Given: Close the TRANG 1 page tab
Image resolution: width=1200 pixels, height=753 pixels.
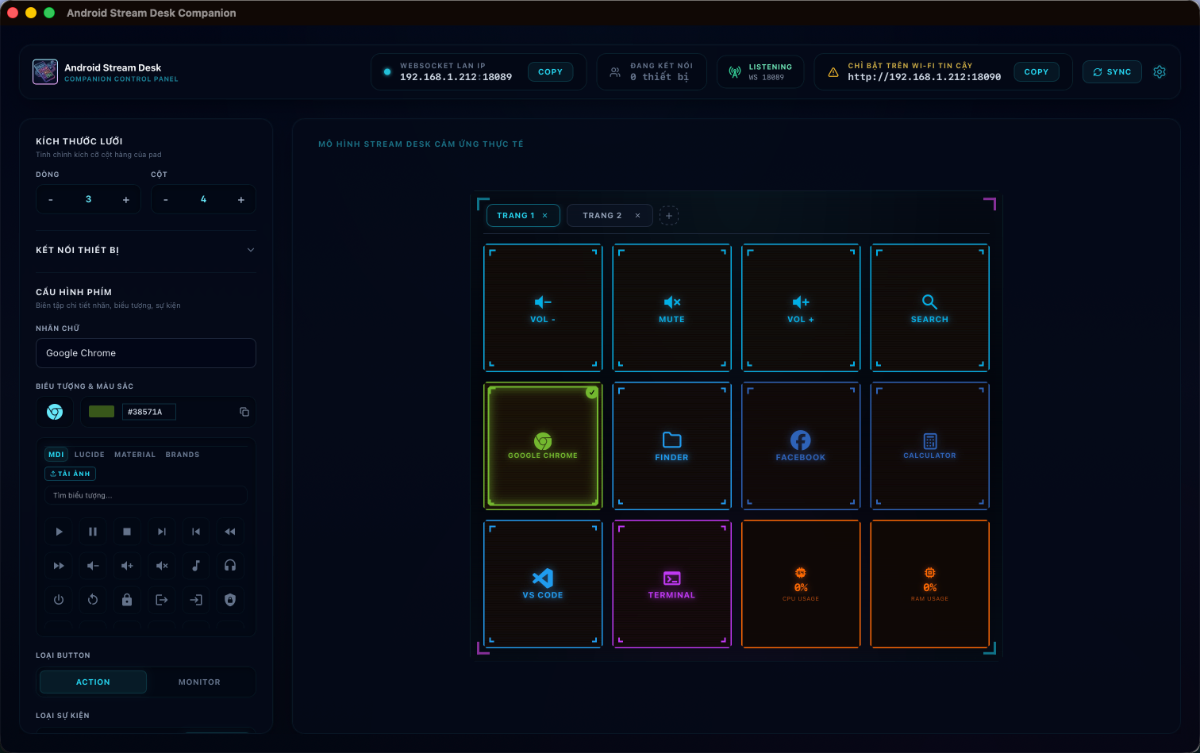Looking at the screenshot, I should 545,215.
